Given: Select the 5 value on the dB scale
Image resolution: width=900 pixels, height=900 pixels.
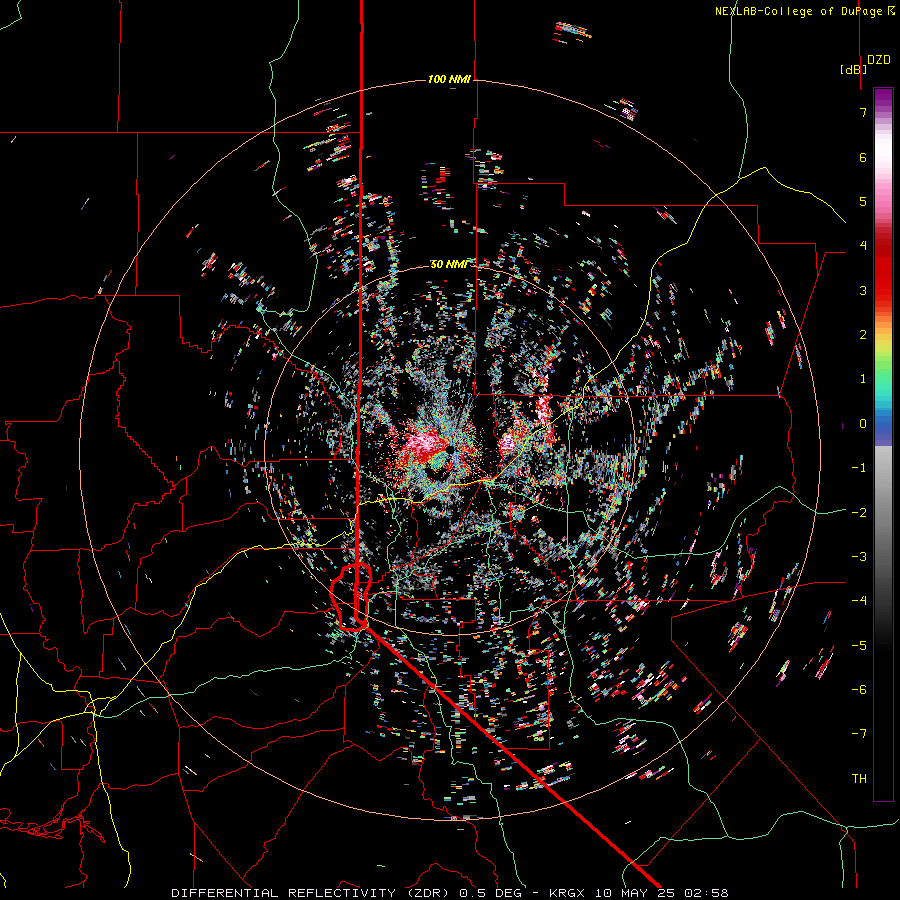Looking at the screenshot, I should (863, 201).
